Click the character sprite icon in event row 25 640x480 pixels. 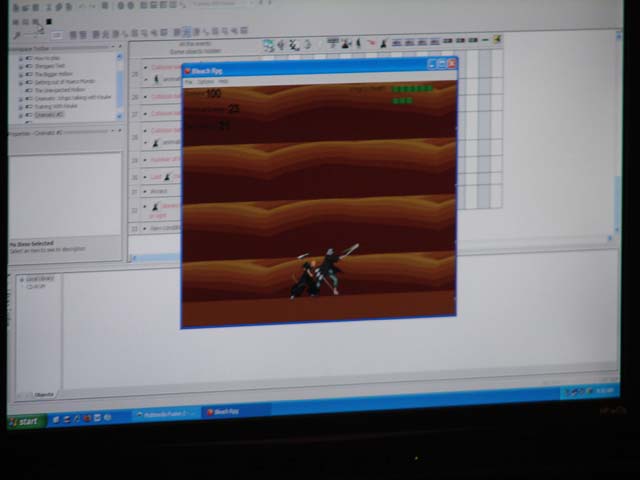click(x=155, y=77)
